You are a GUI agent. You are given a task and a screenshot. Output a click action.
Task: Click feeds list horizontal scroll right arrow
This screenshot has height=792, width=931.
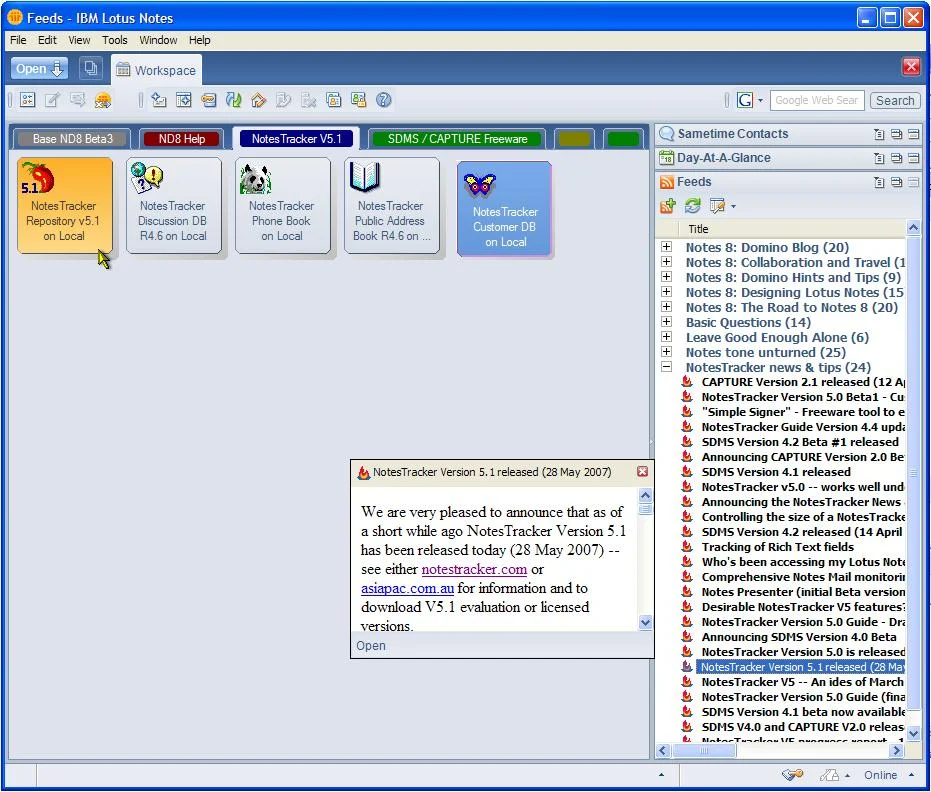tap(897, 751)
